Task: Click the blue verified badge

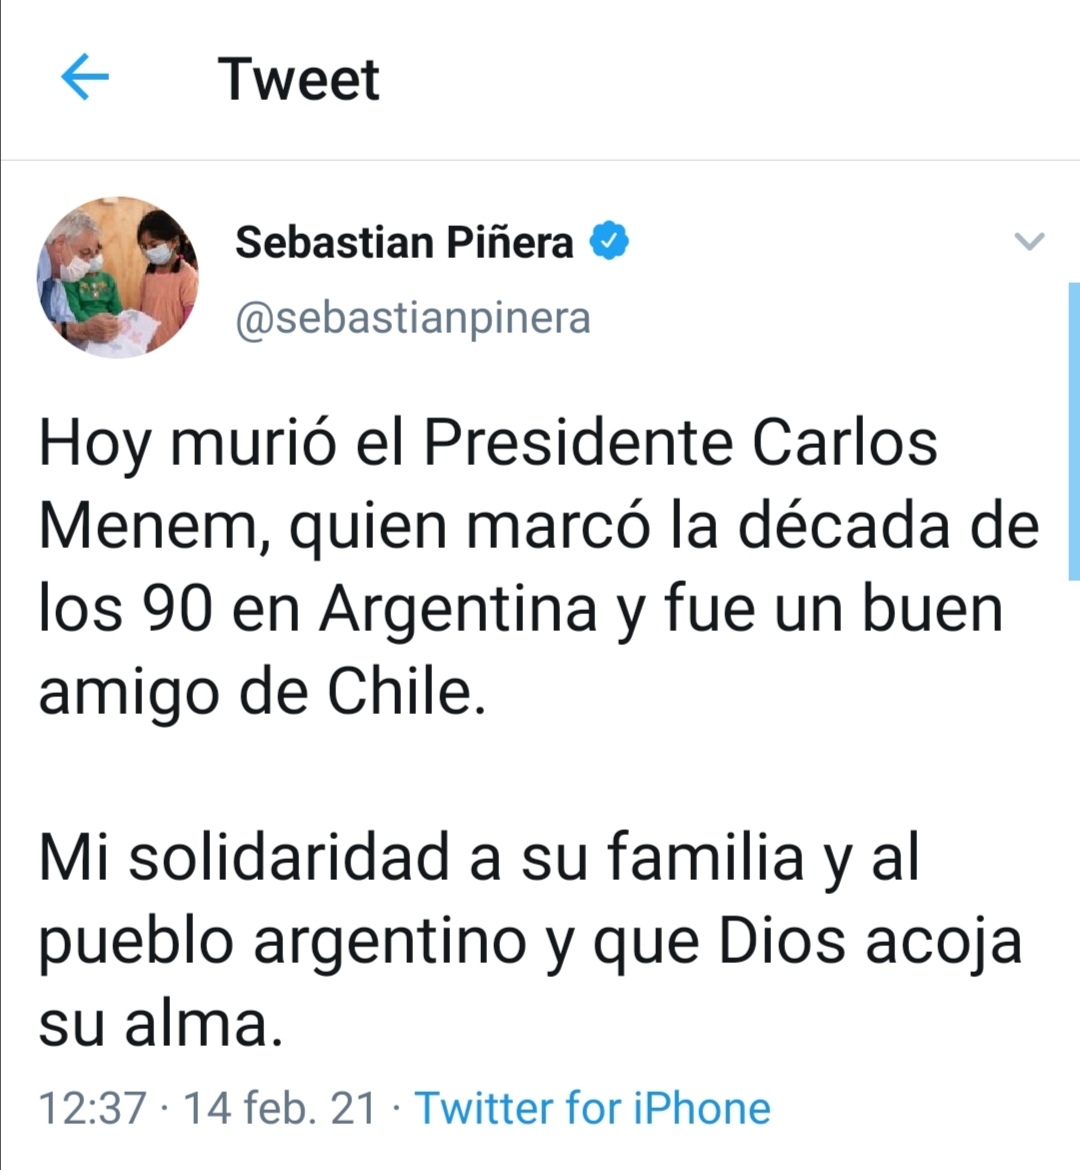Action: (609, 241)
